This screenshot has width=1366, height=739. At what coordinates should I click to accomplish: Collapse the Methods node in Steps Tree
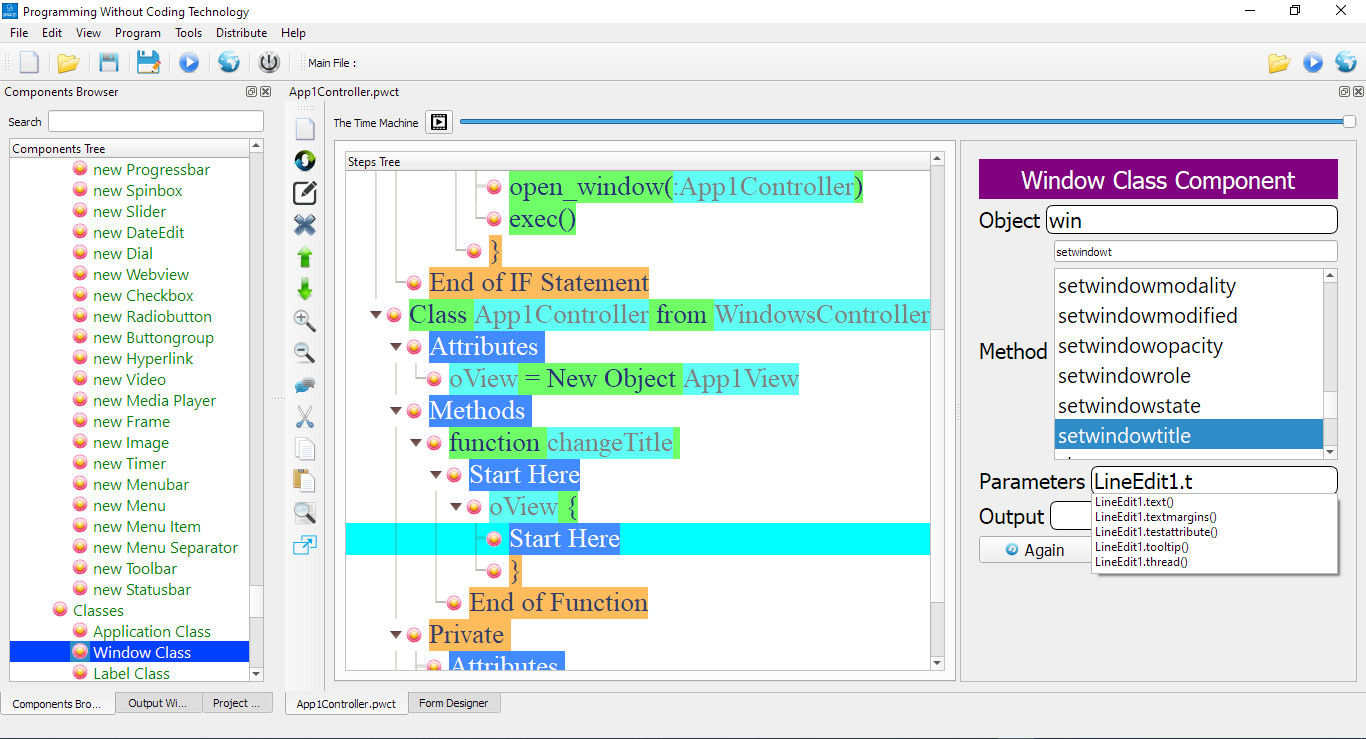[x=394, y=410]
